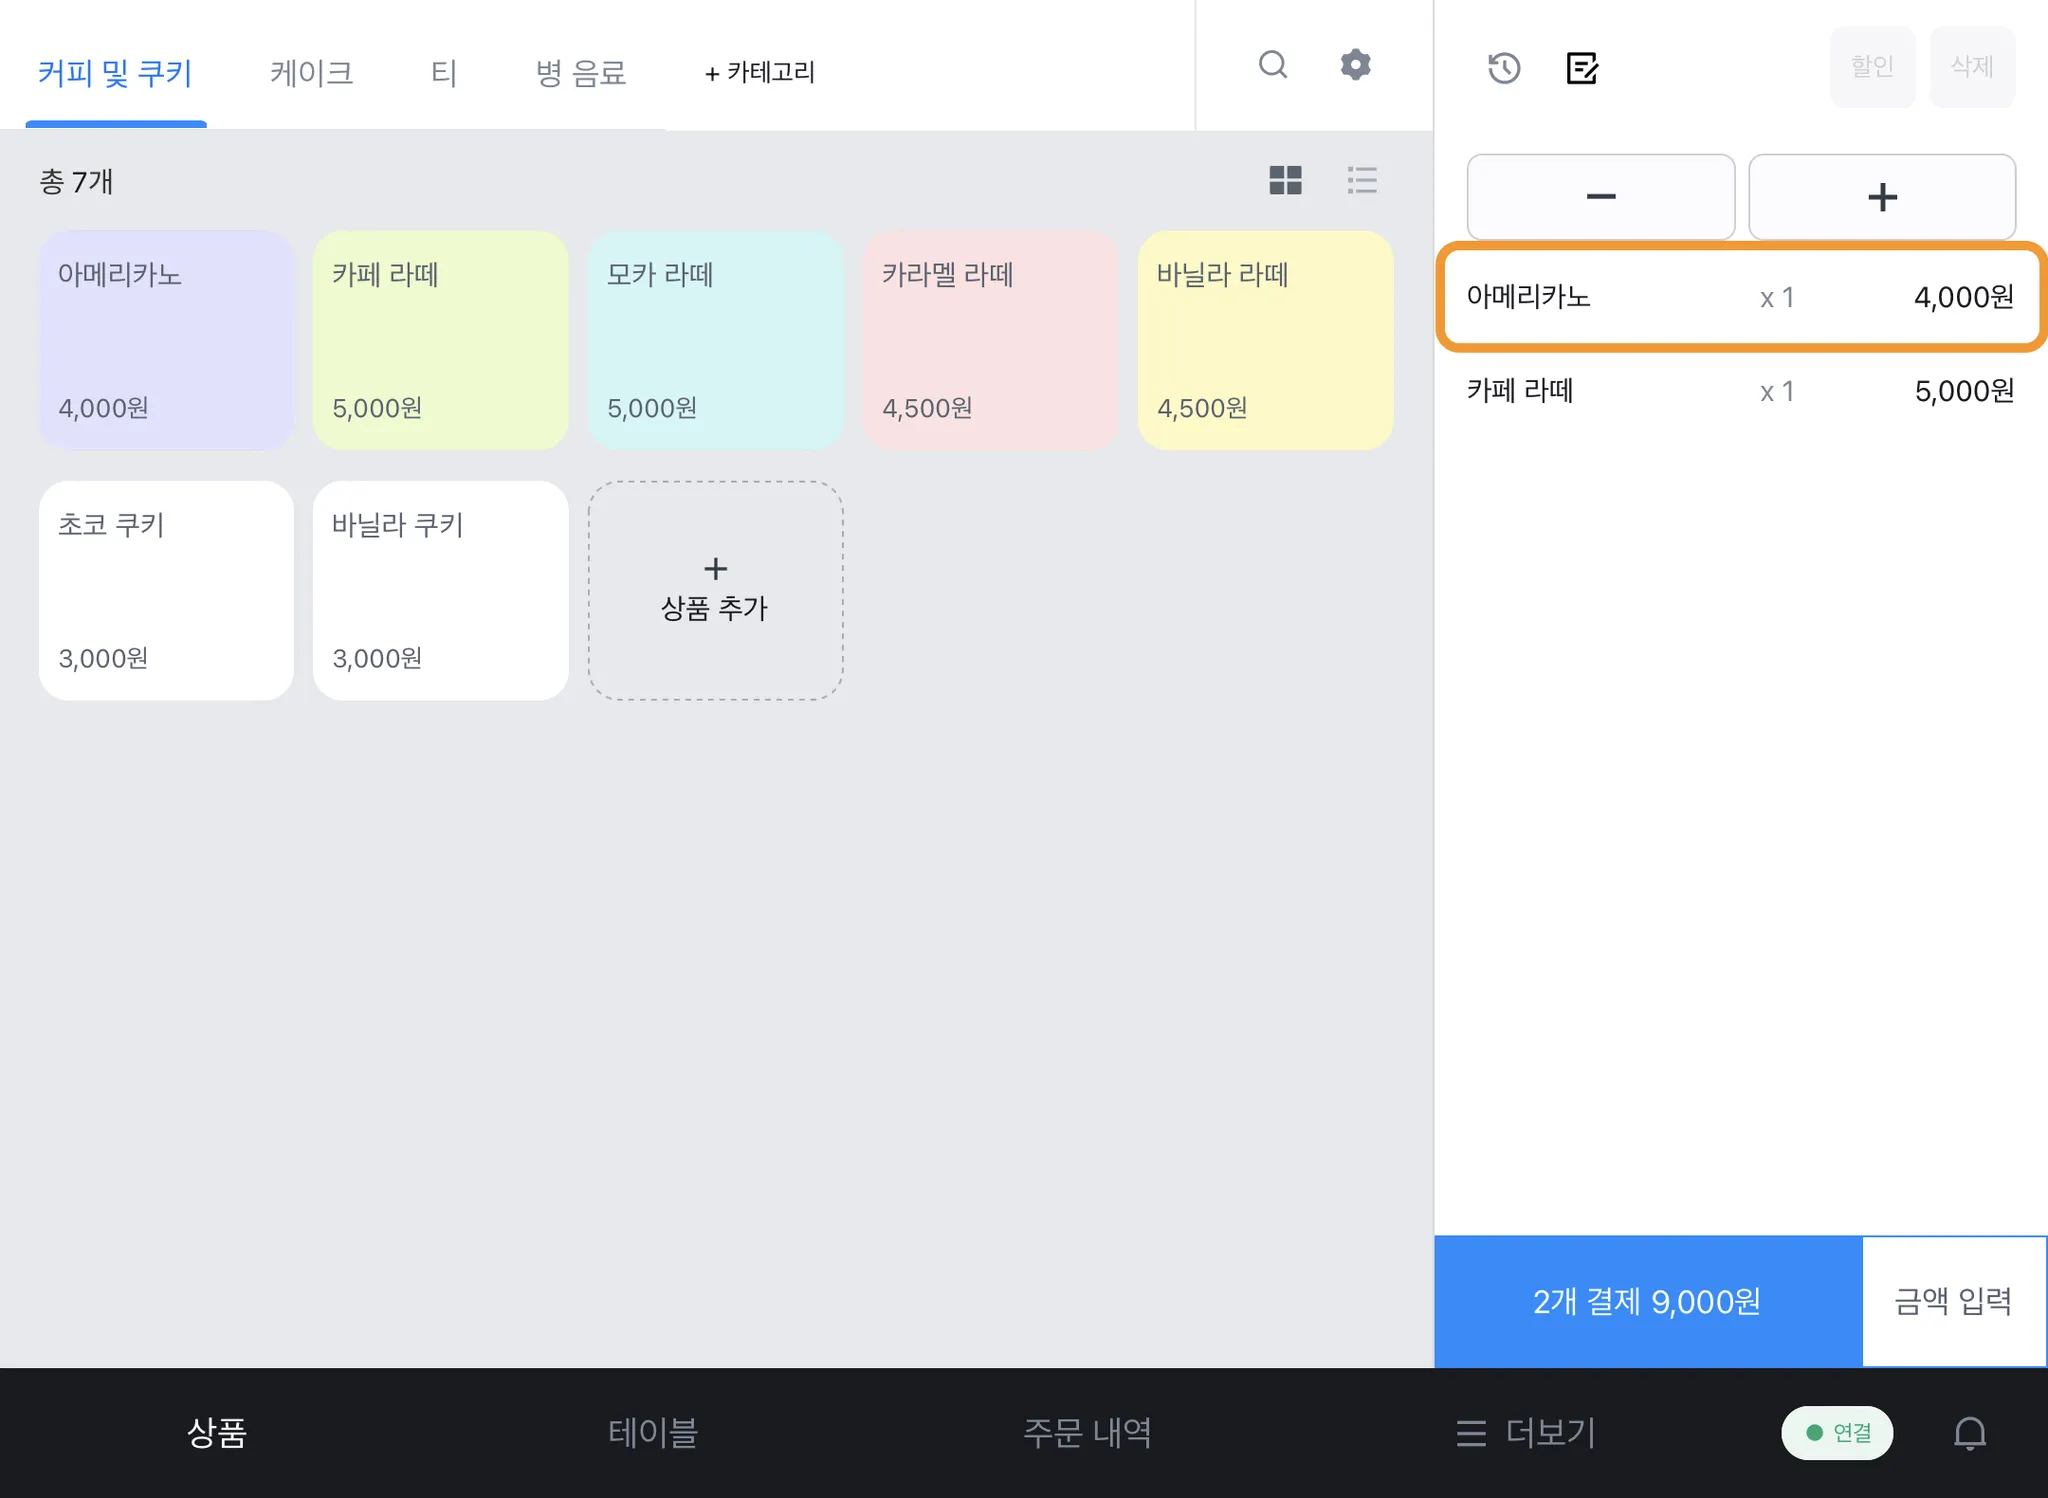Switch to grid view layout

tap(1285, 180)
